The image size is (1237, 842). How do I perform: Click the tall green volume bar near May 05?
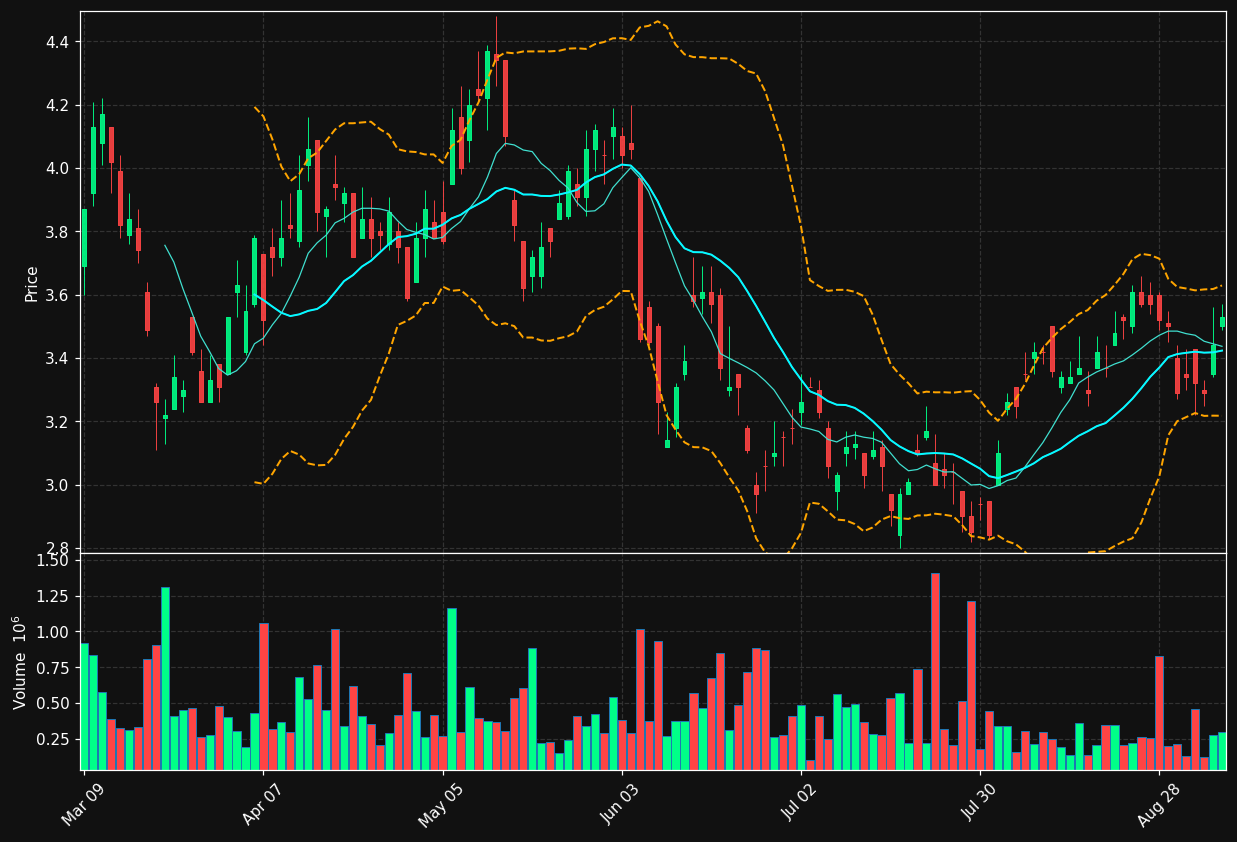point(452,689)
